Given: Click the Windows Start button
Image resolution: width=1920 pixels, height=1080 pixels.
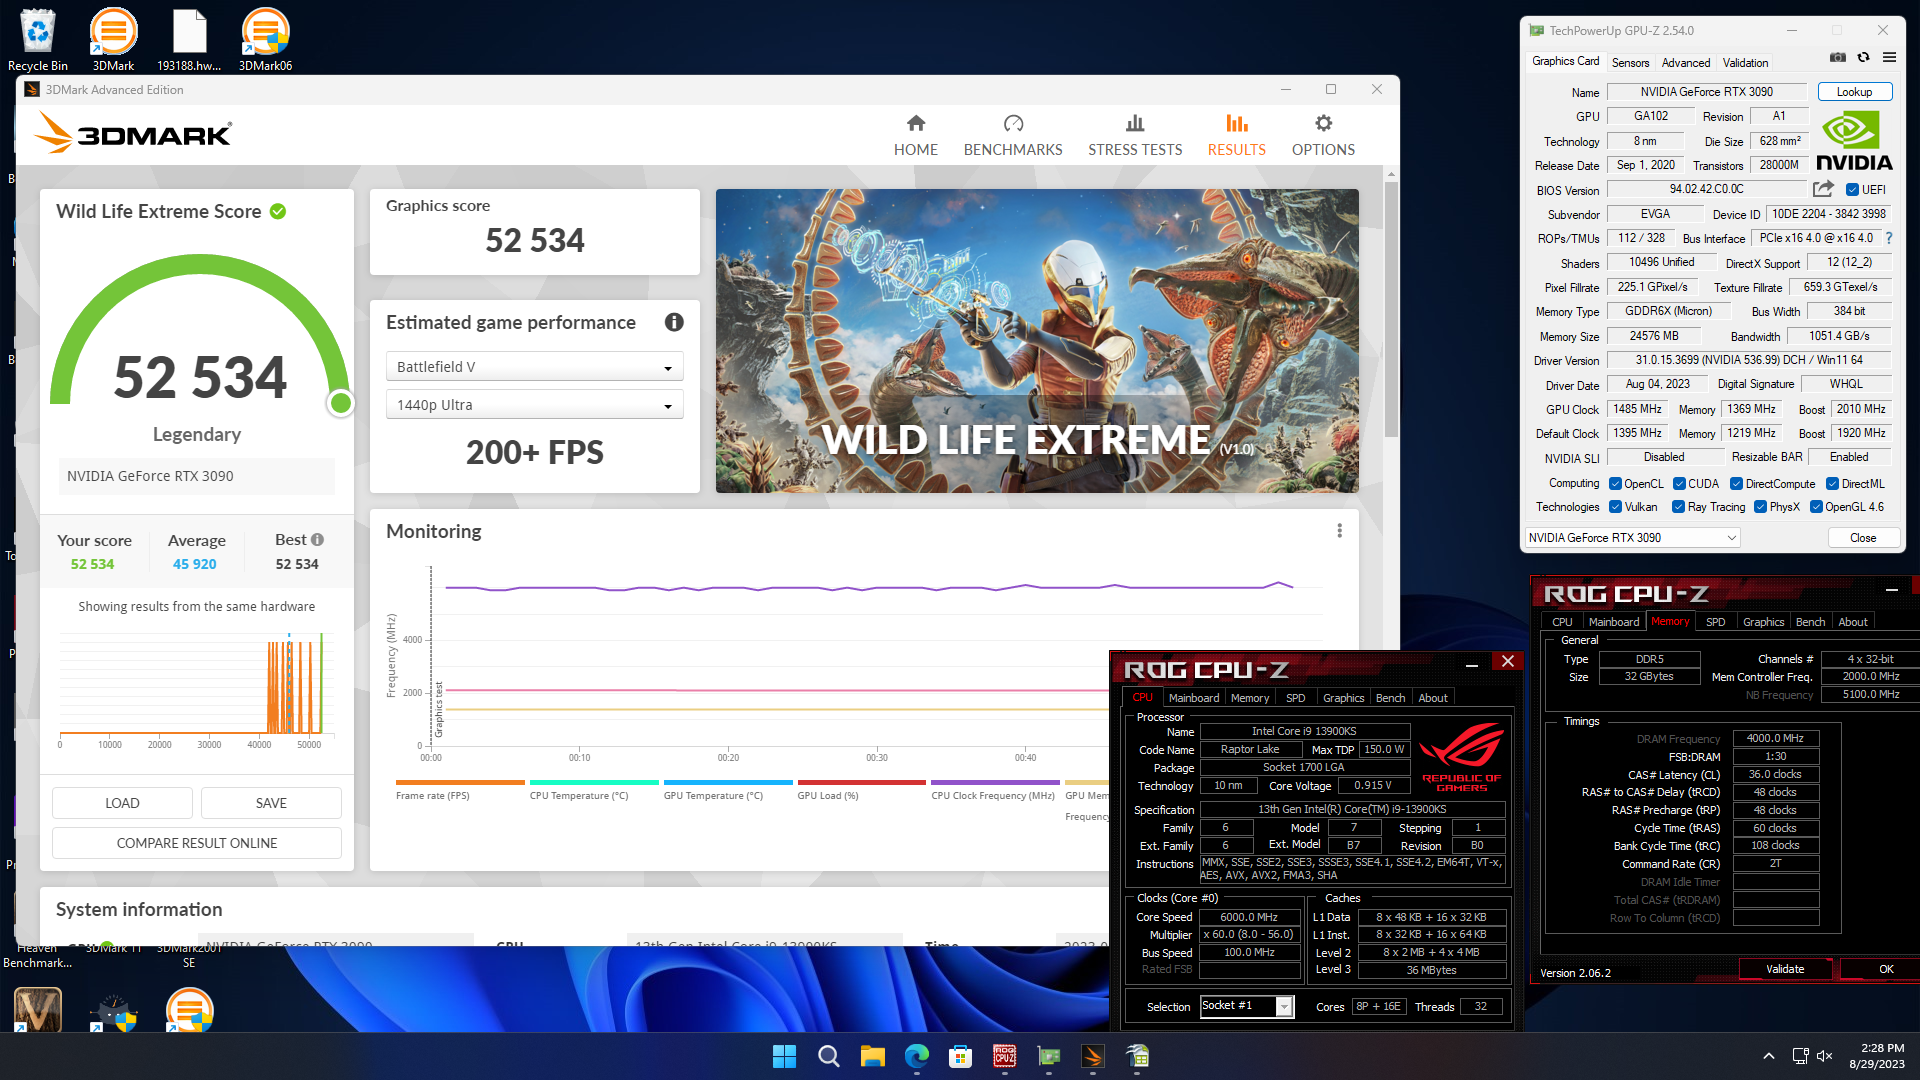Looking at the screenshot, I should (784, 1056).
